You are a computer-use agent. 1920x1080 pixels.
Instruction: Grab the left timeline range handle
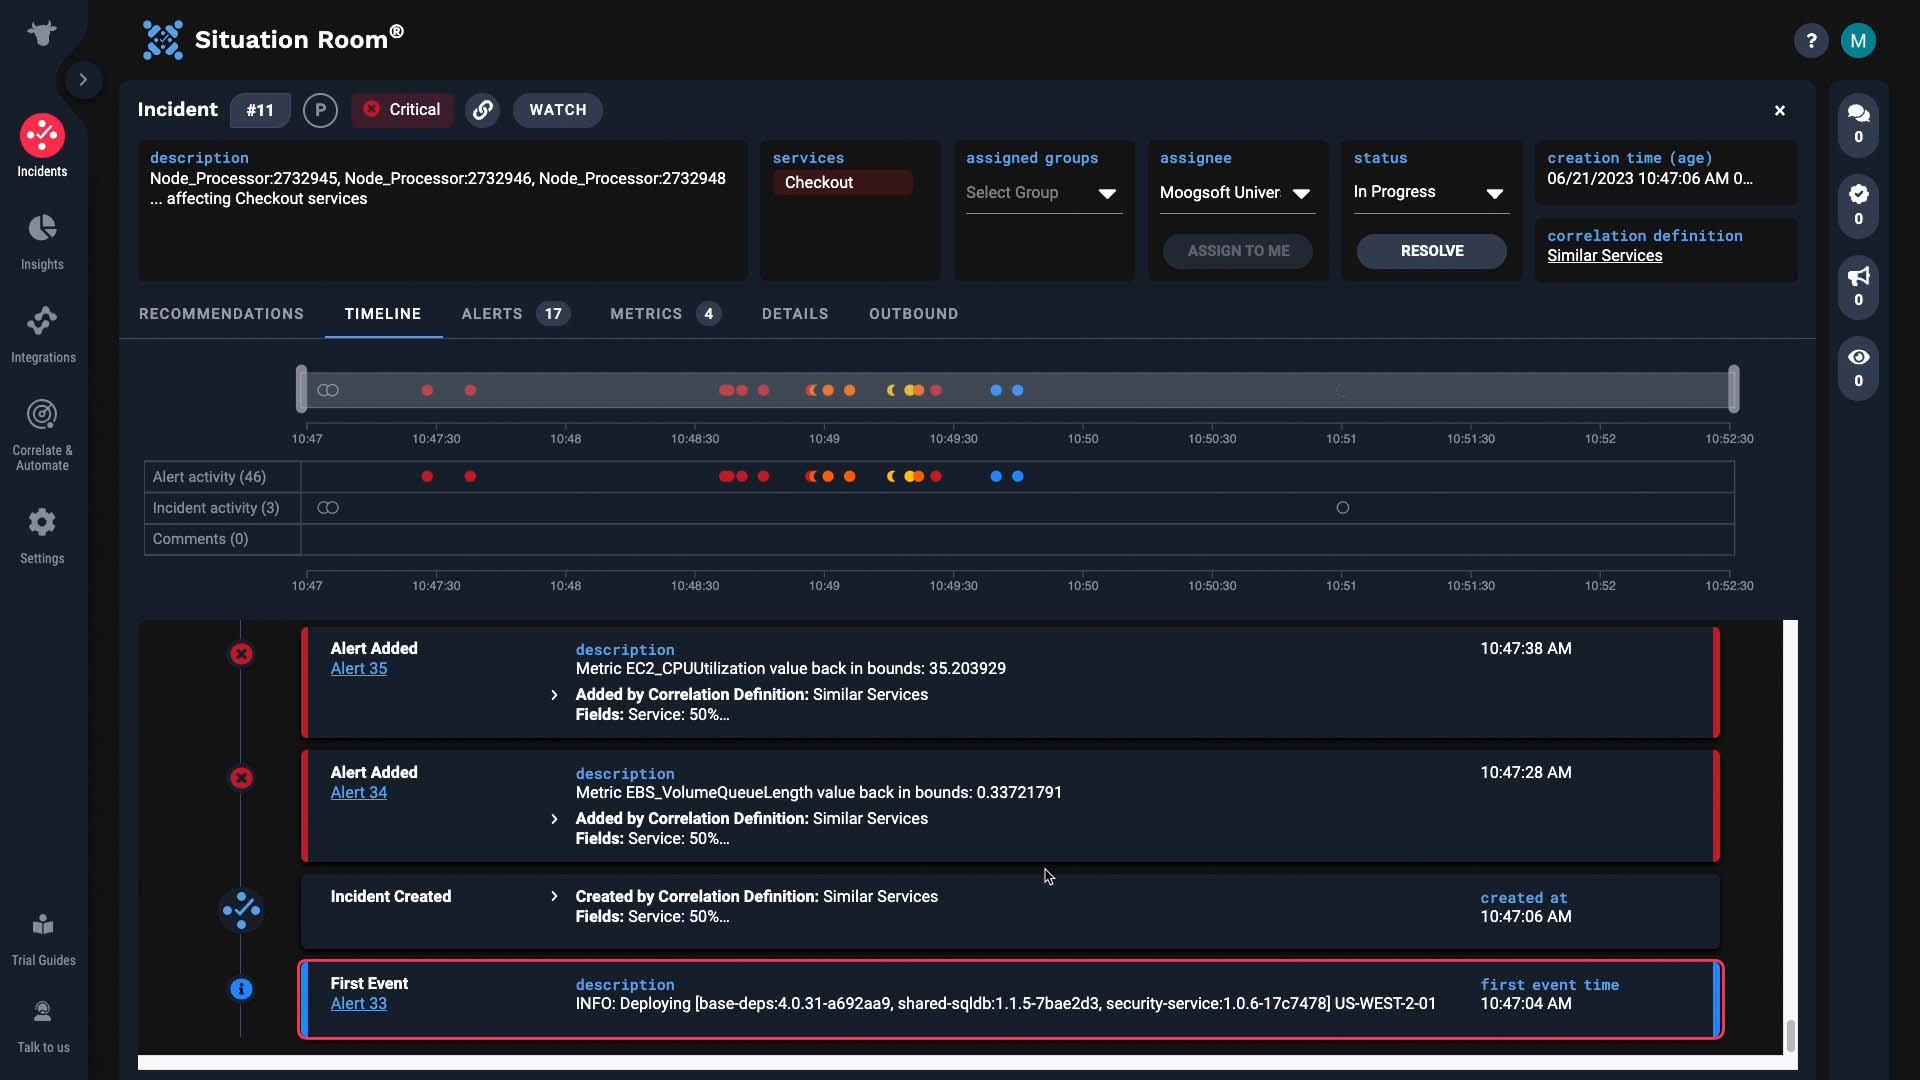301,389
